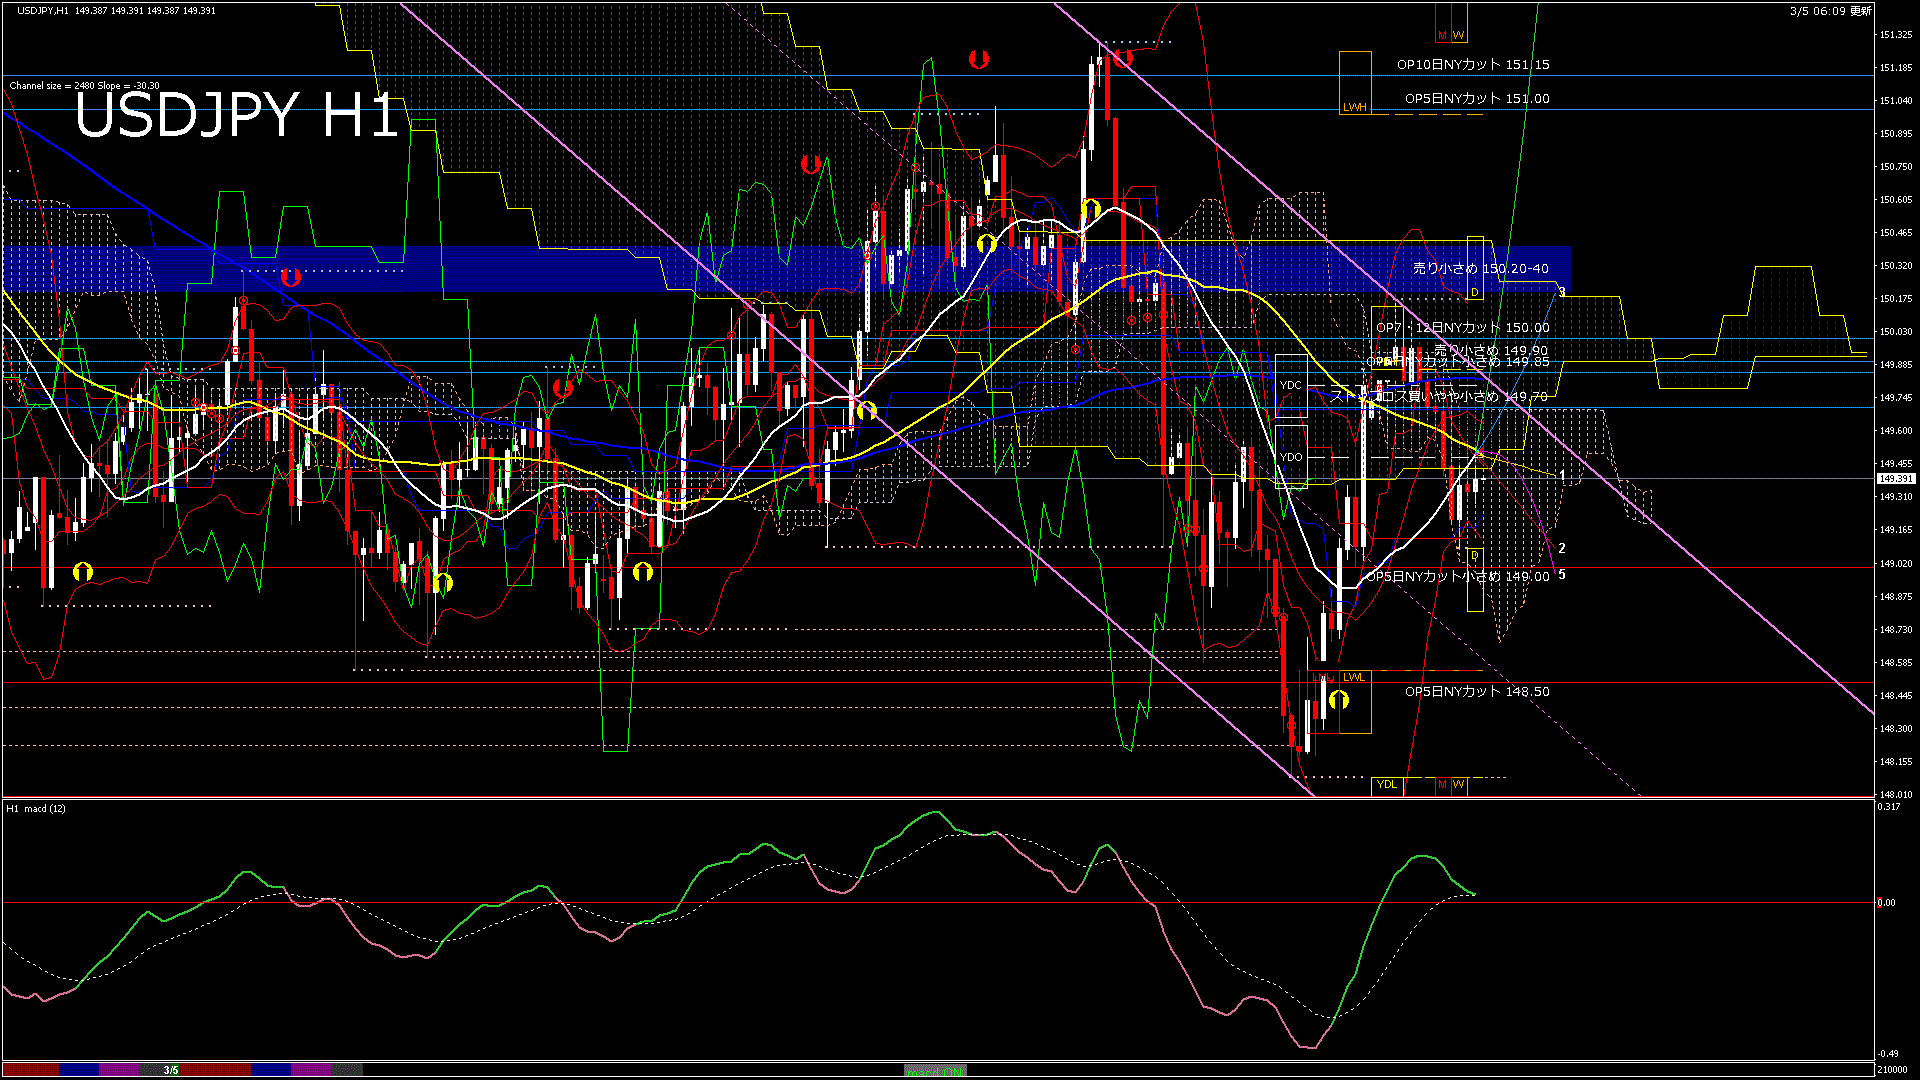Screen dimensions: 1920x1080
Task: Click the MACD scale value -0.49
Action: click(1888, 1054)
